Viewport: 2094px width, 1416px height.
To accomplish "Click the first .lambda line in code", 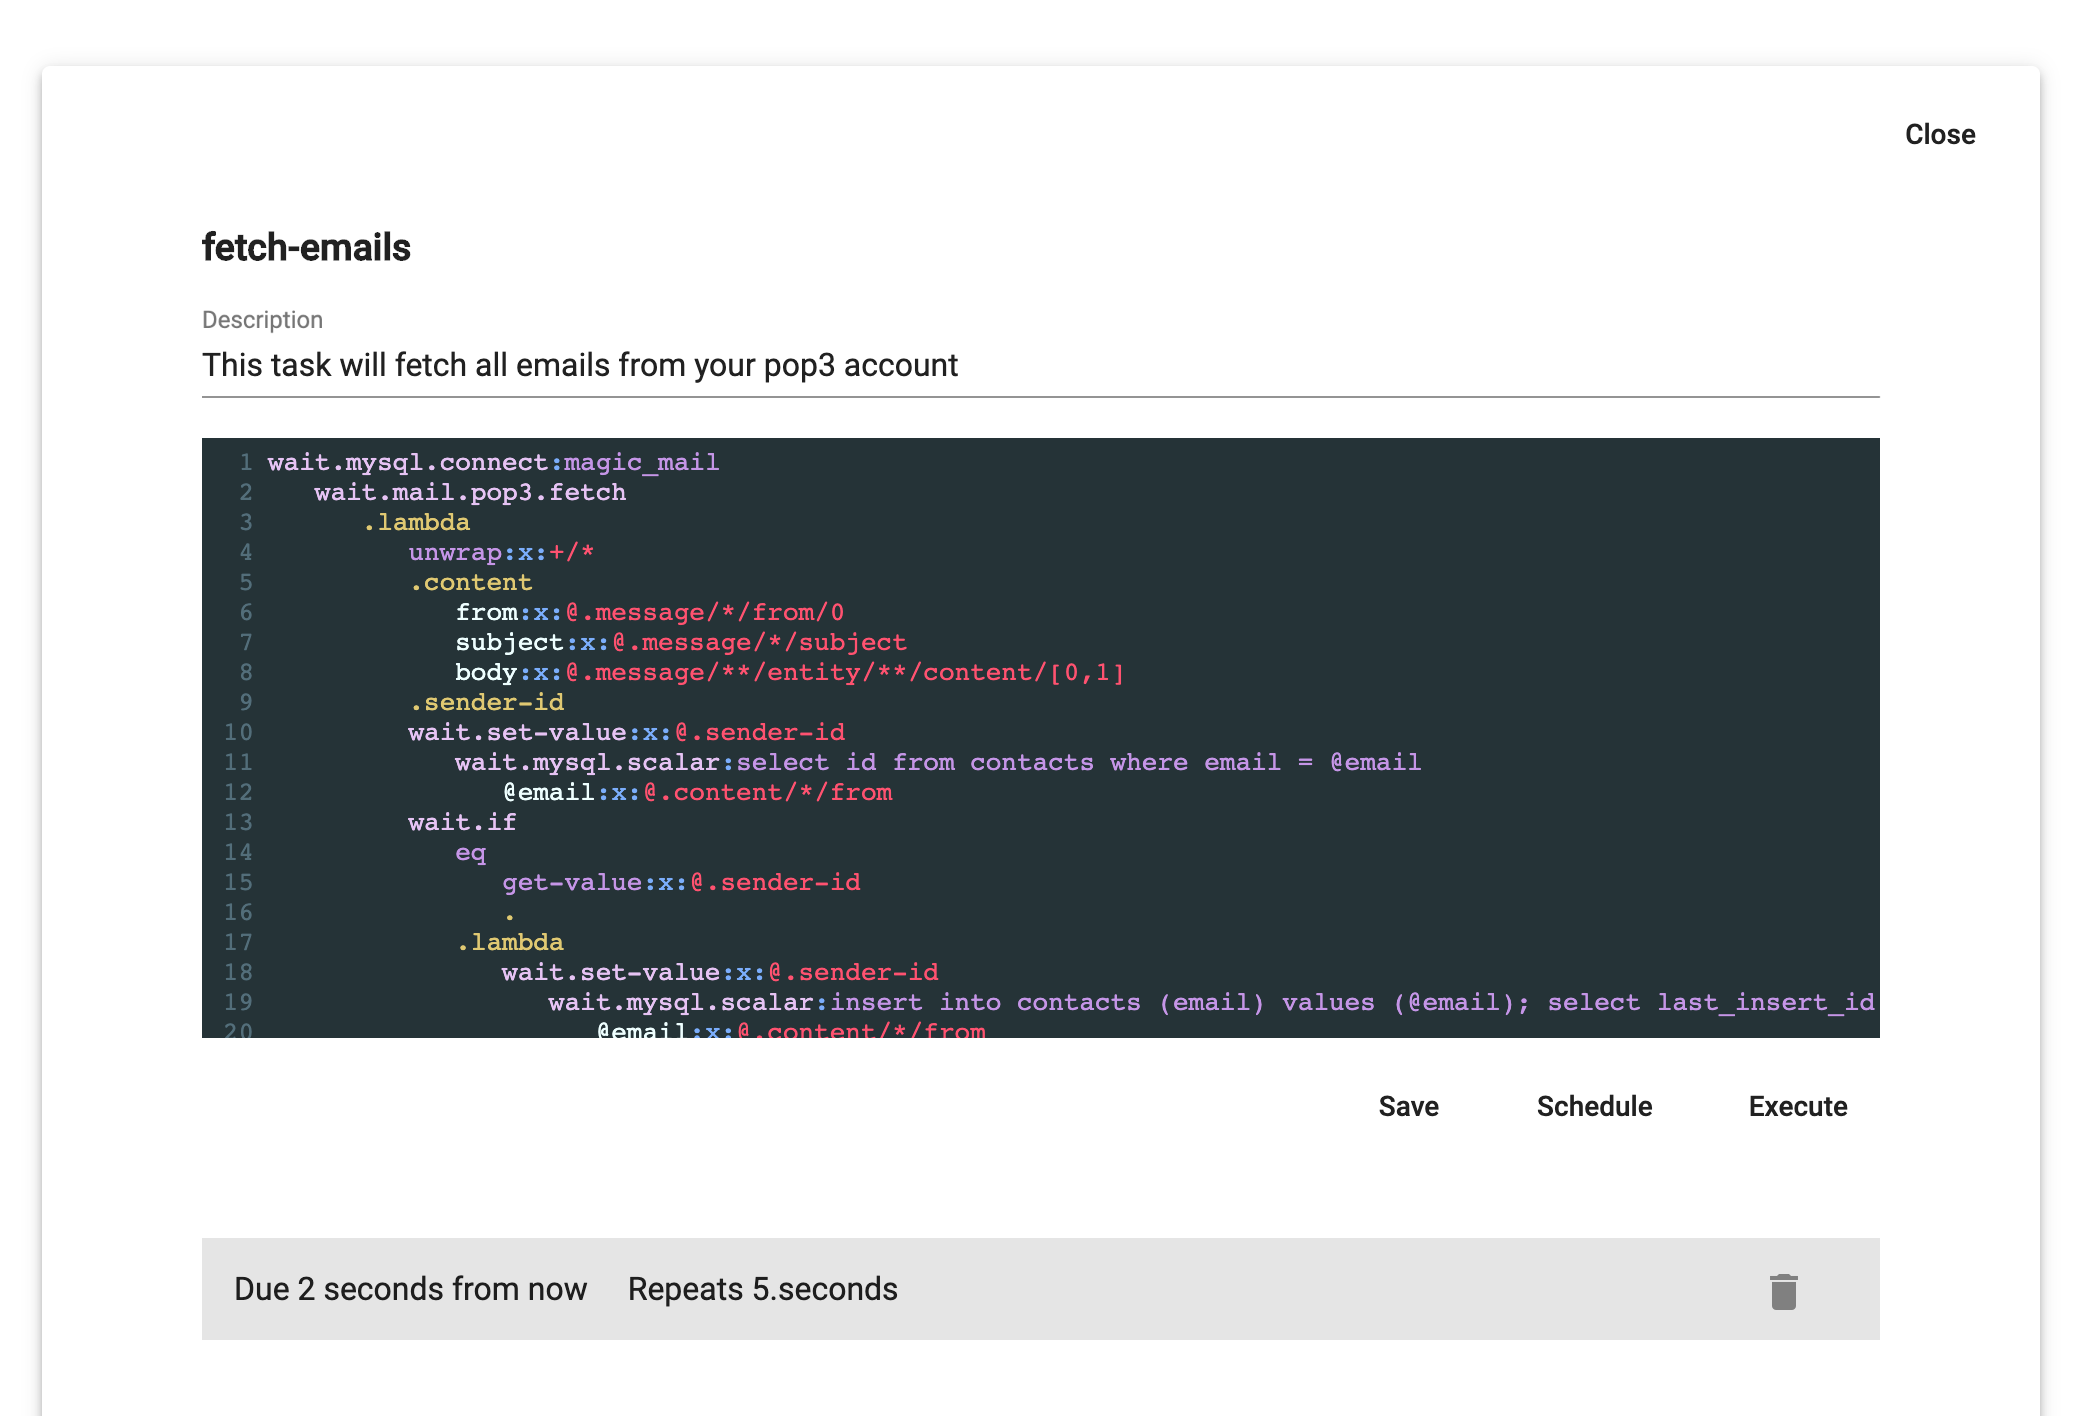I will [416, 522].
